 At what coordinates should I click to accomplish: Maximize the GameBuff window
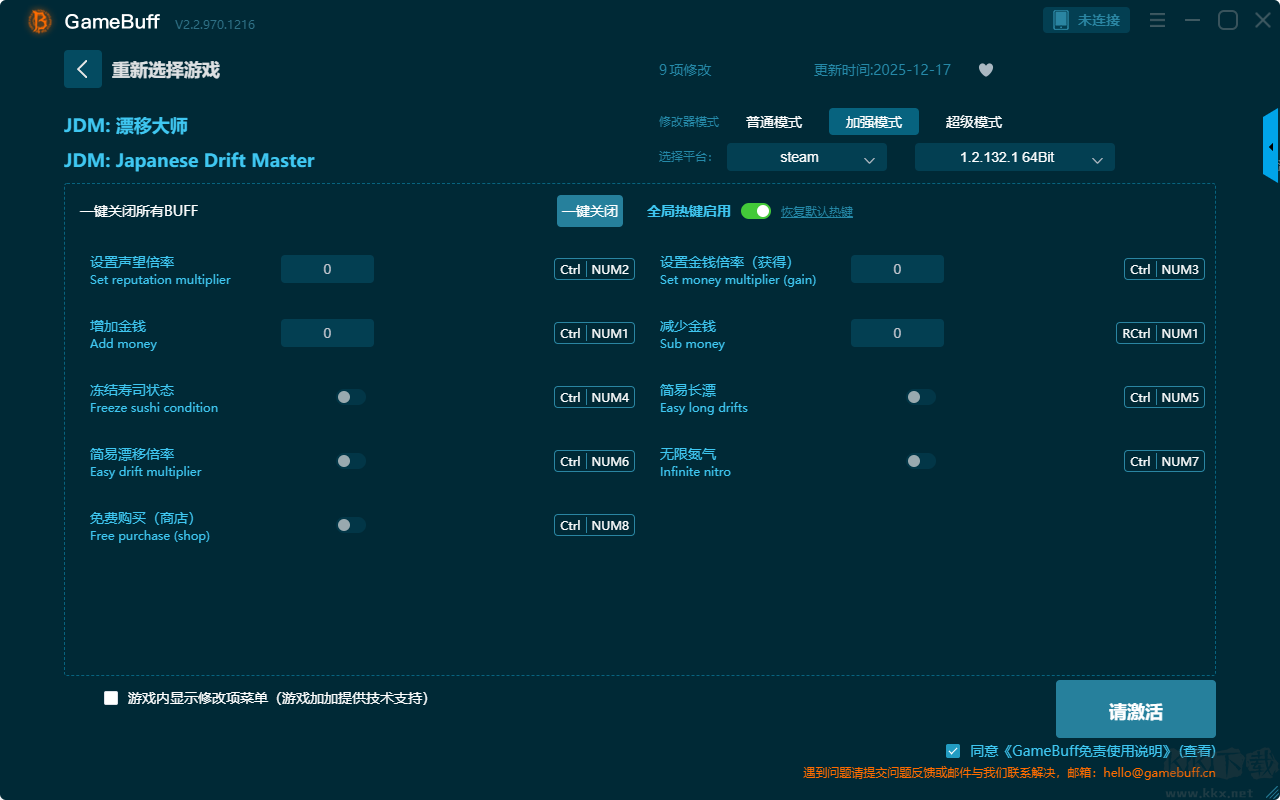[x=1227, y=20]
